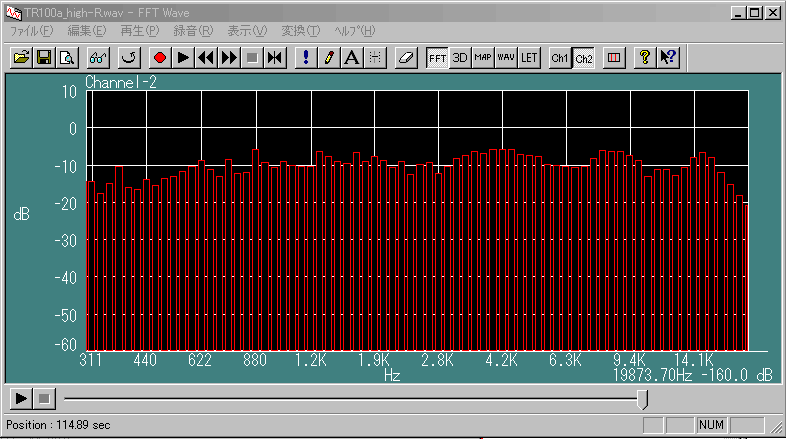Toggle the 3D view mode button
The width and height of the screenshot is (786, 439).
coord(460,58)
